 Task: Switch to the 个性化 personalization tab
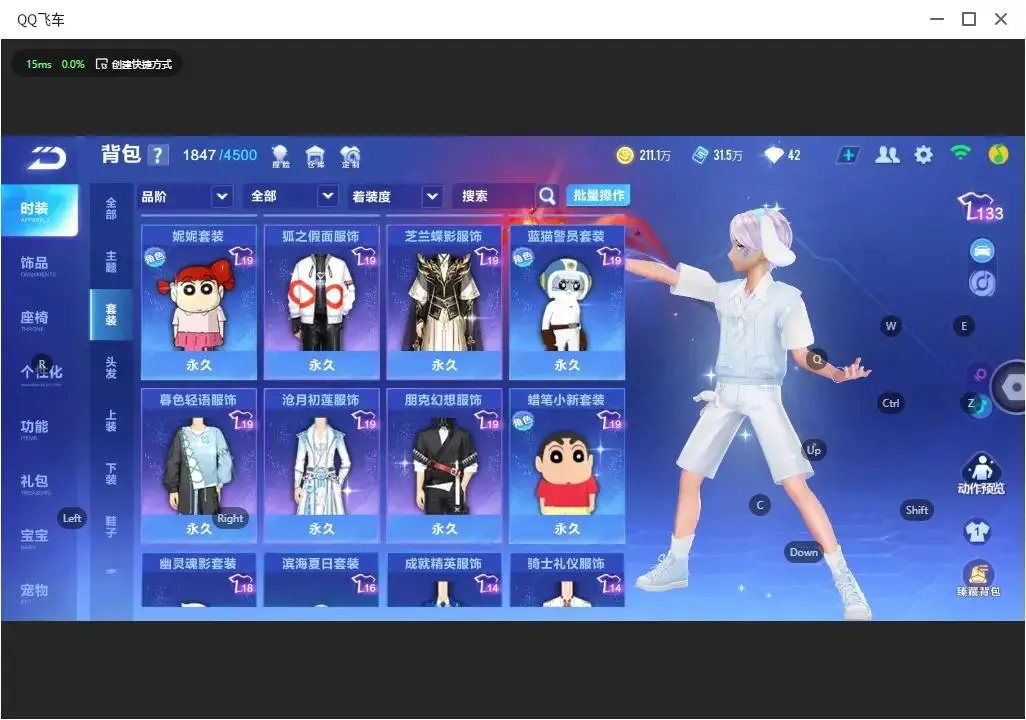[41, 372]
